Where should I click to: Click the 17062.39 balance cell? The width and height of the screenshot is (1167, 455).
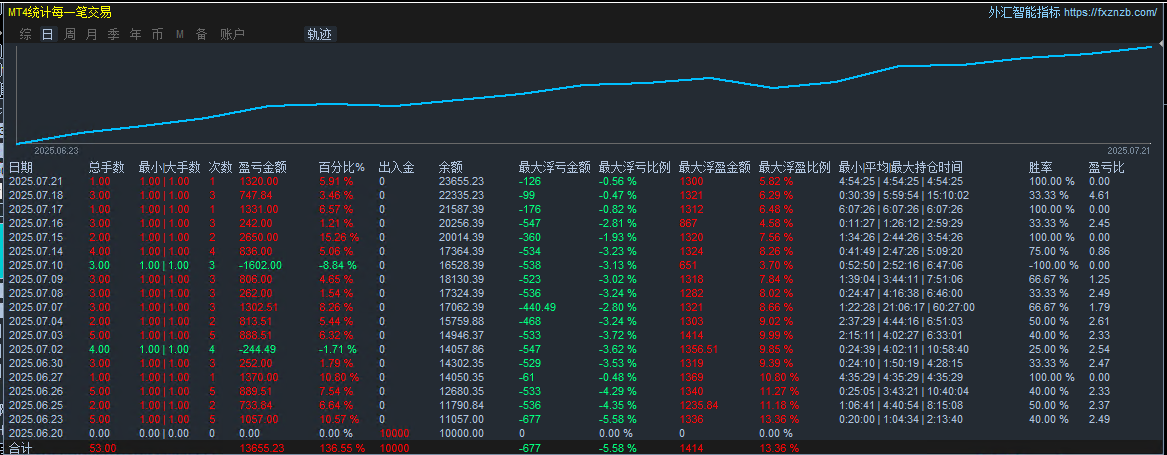[x=461, y=307]
